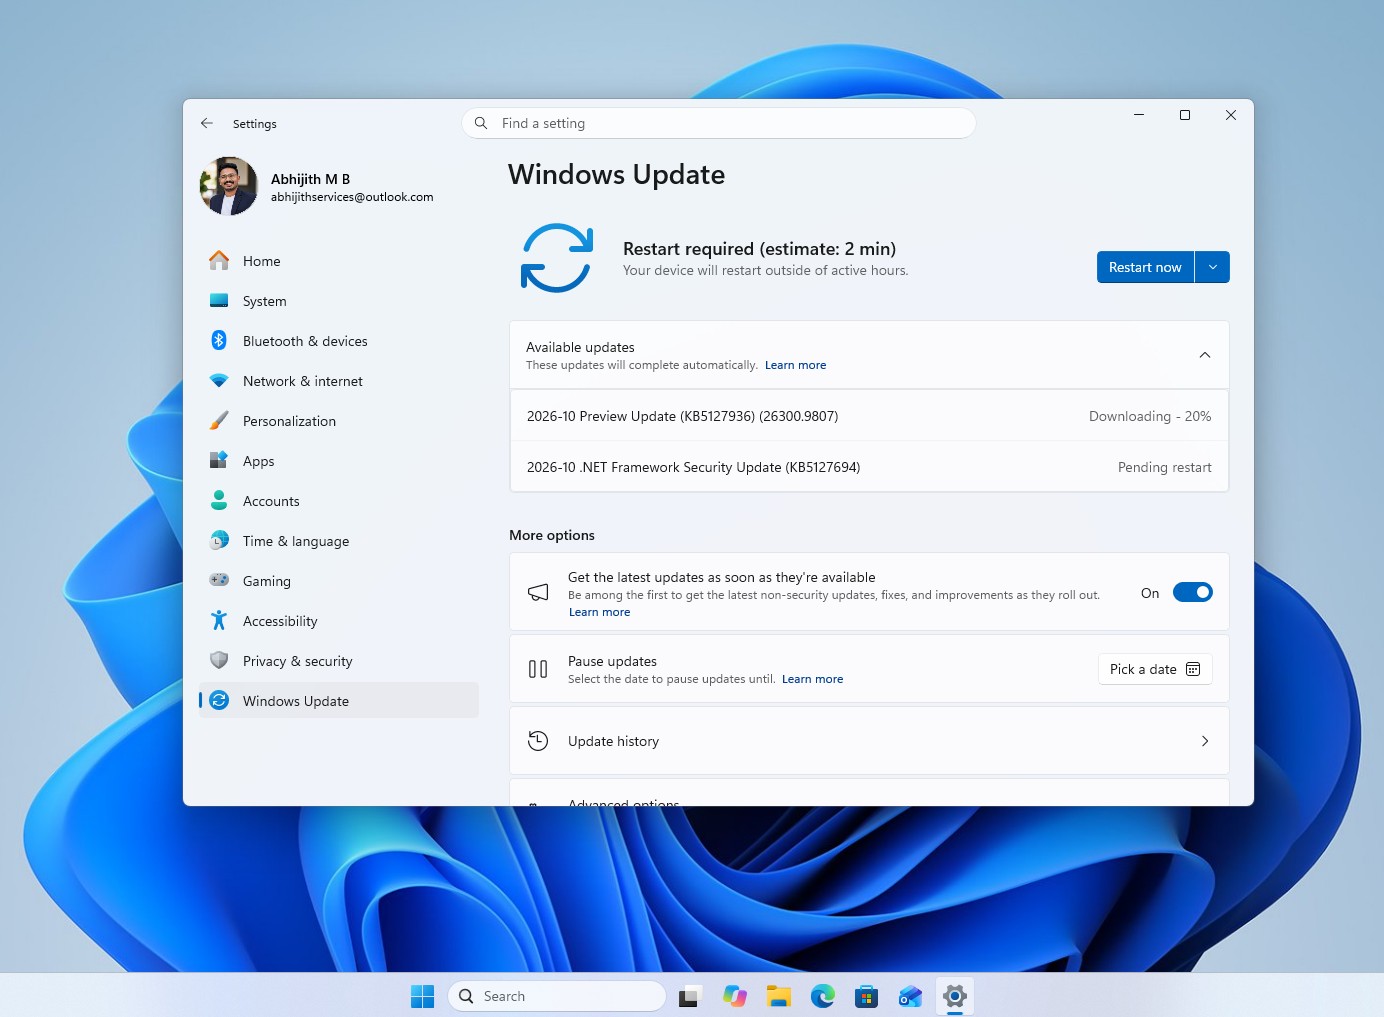1384x1017 pixels.
Task: Open Microsoft Store from the taskbar
Action: 866,996
